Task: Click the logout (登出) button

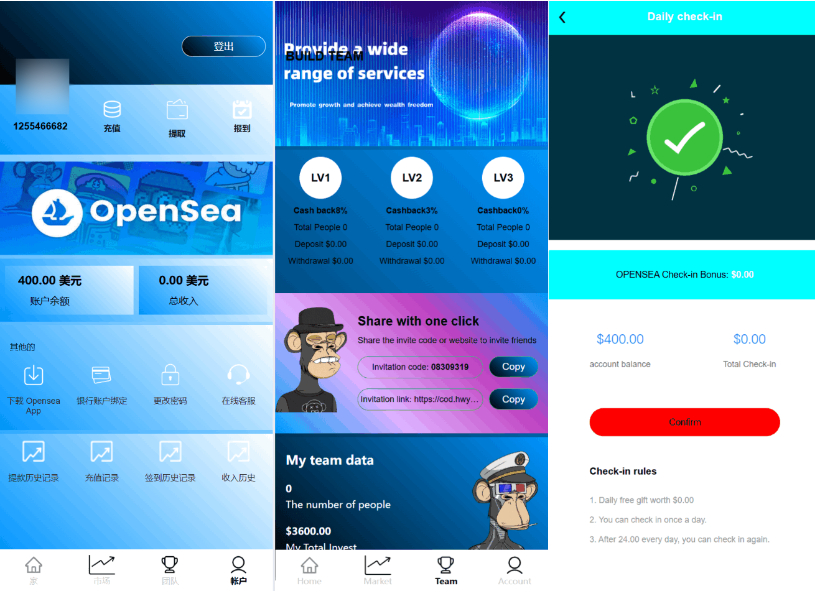Action: coord(224,46)
